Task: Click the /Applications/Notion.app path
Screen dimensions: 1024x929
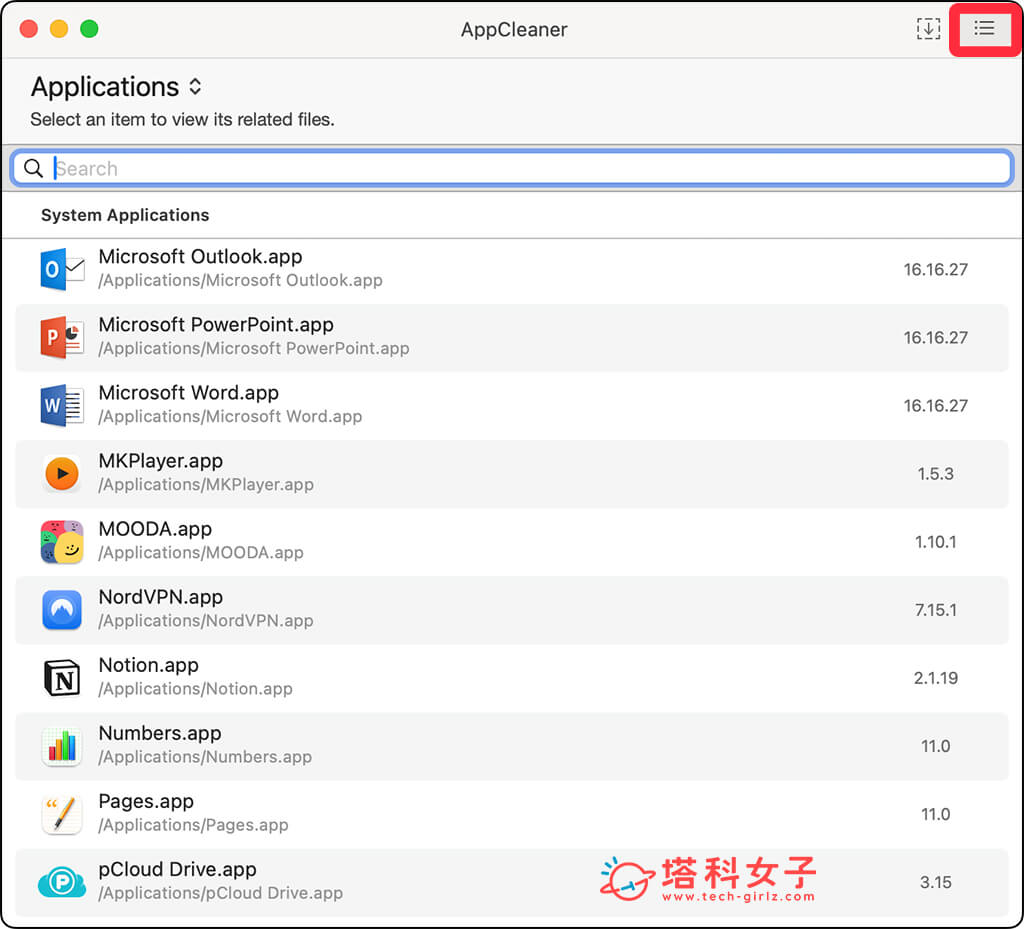Action: point(195,689)
